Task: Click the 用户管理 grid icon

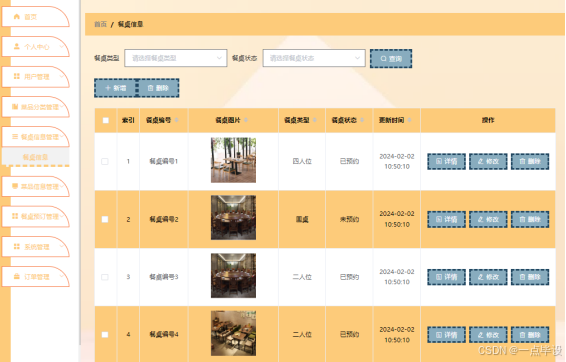Action: click(17, 77)
